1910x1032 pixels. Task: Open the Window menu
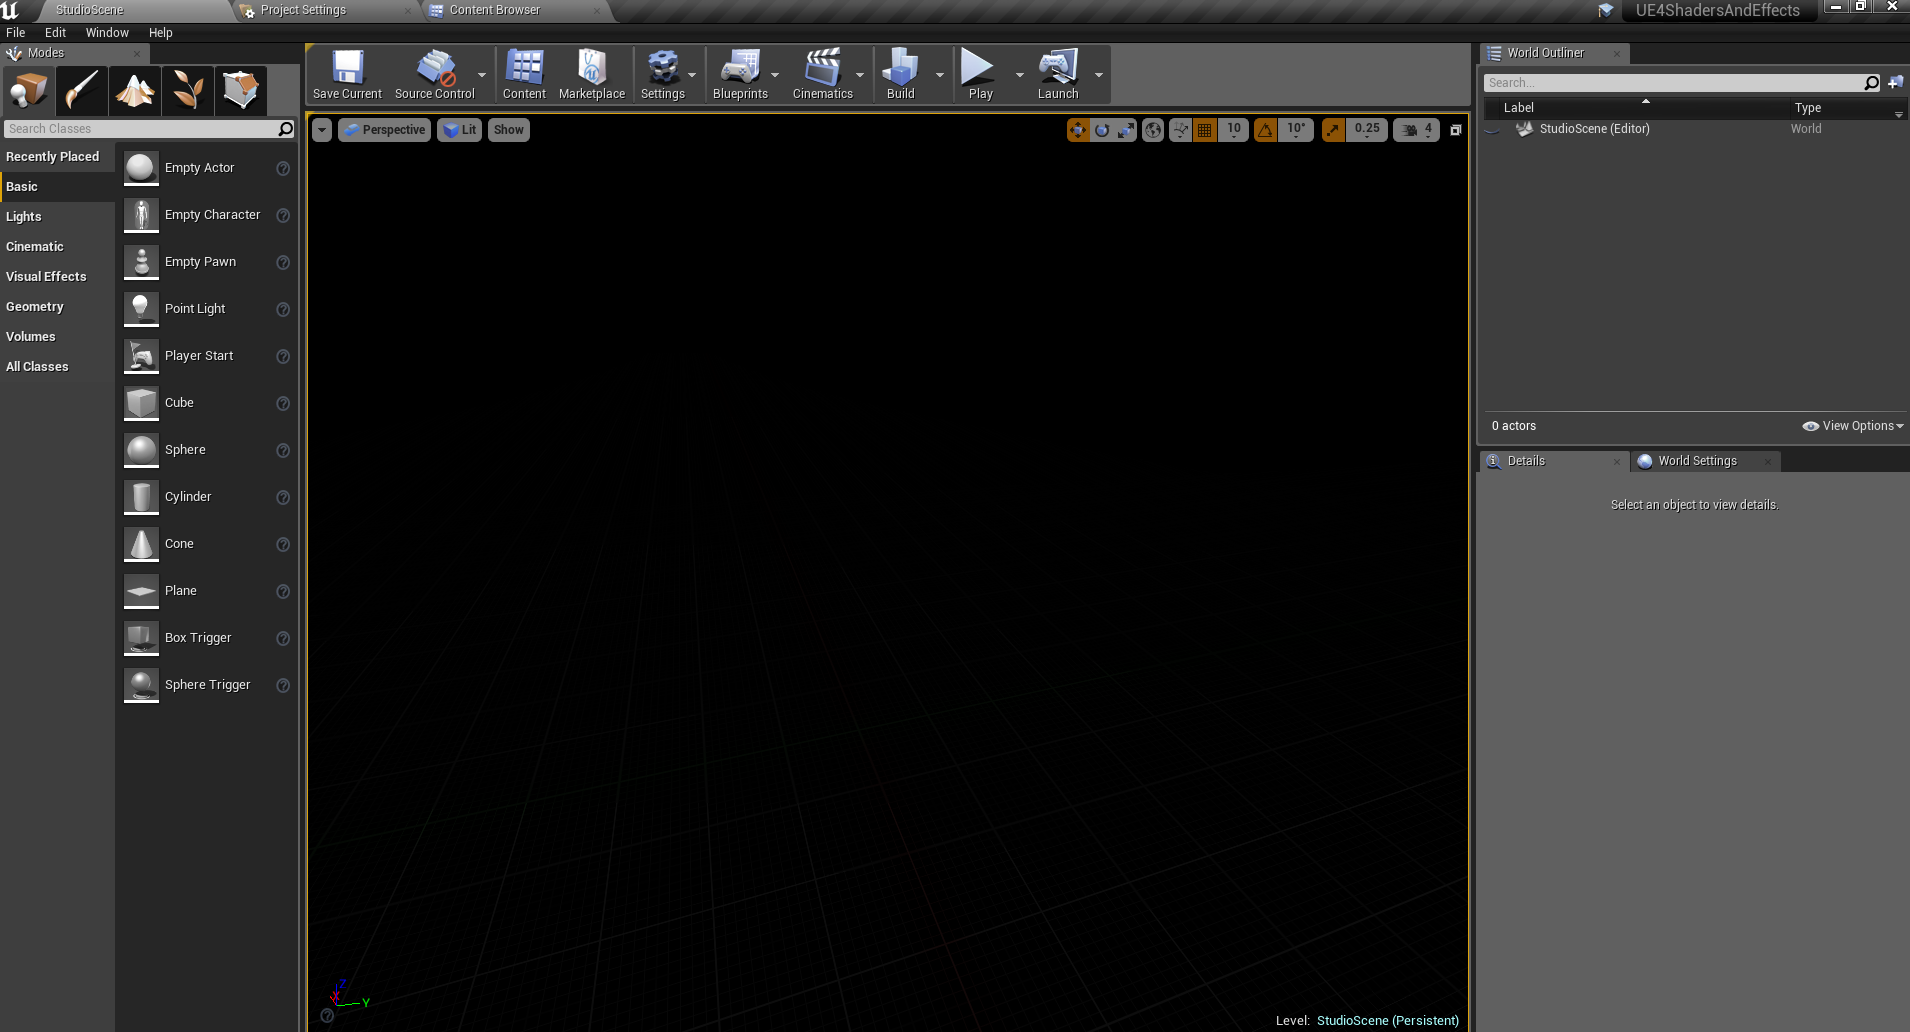point(107,33)
